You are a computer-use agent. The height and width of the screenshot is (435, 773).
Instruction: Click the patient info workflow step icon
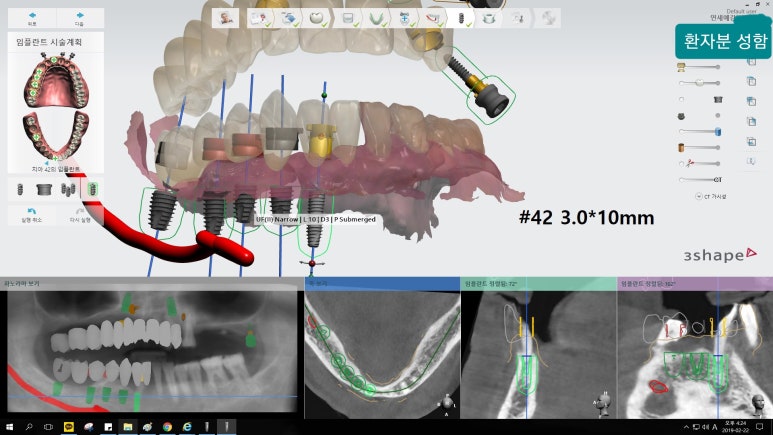pyautogui.click(x=228, y=18)
